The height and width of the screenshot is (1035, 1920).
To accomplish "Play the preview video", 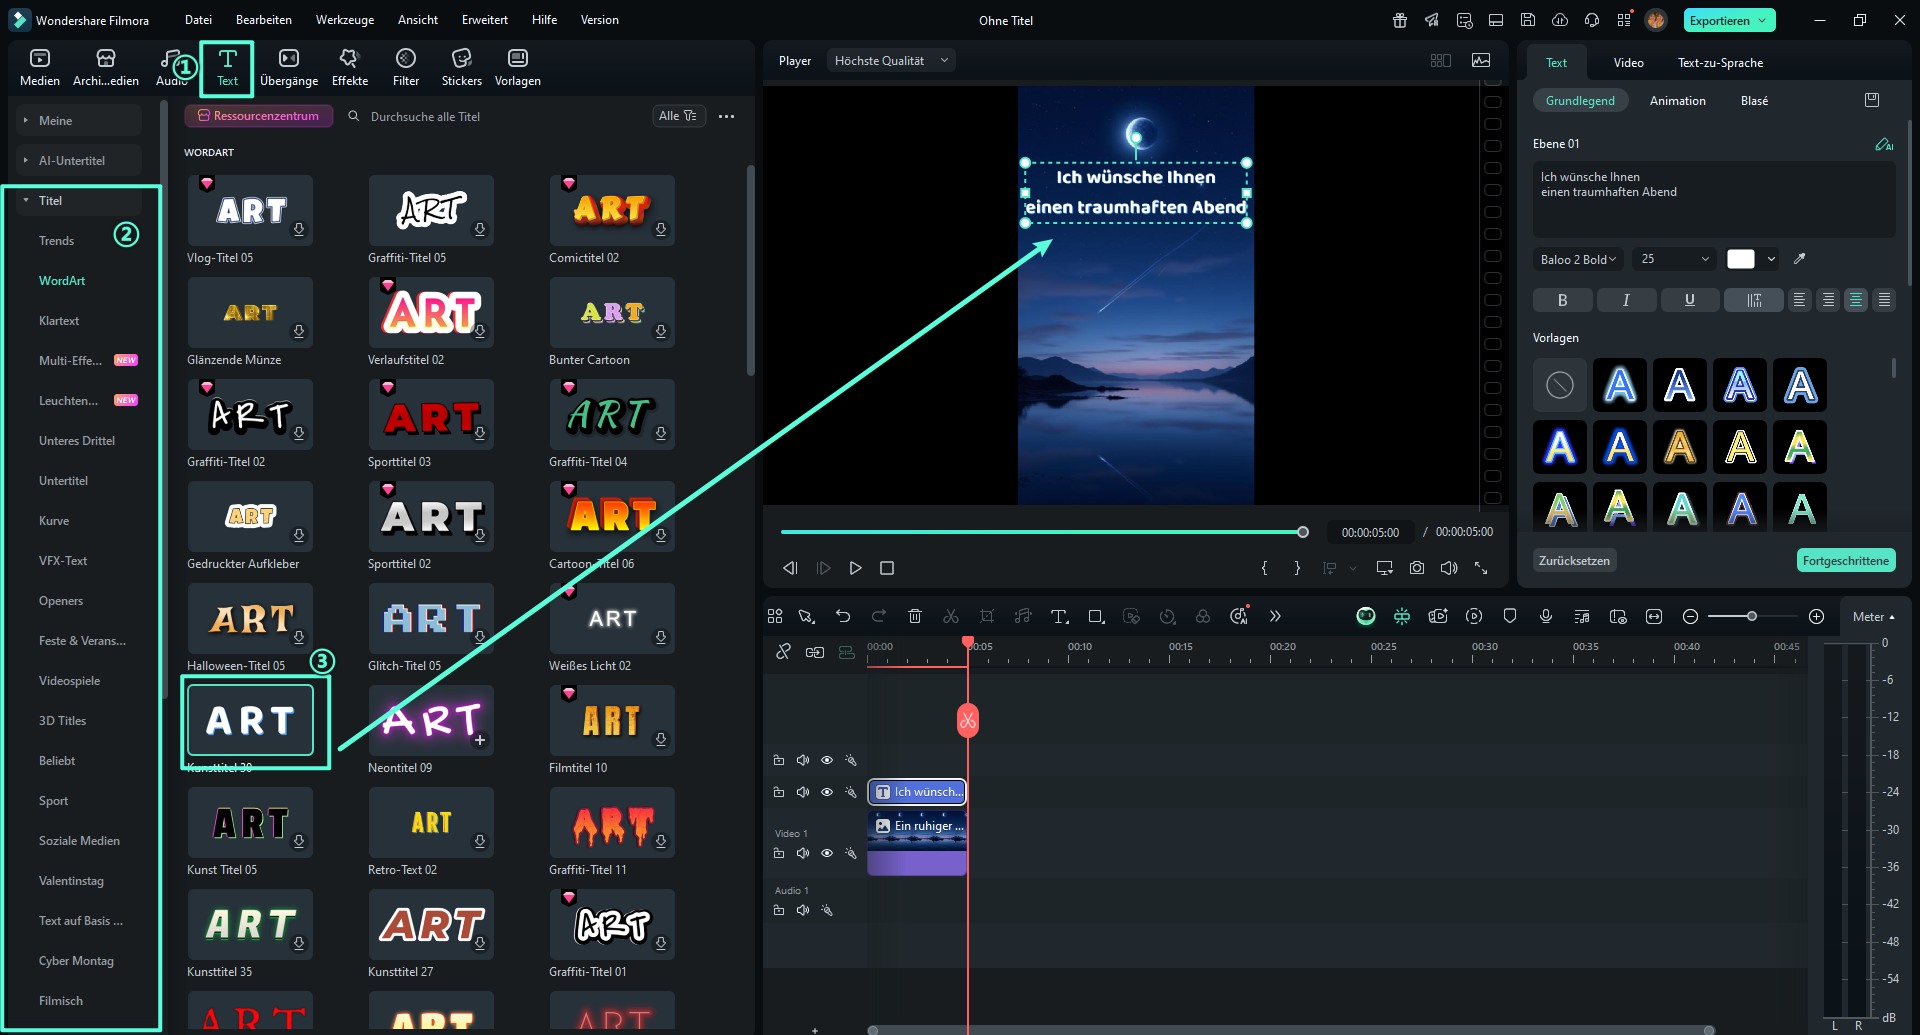I will (x=855, y=568).
